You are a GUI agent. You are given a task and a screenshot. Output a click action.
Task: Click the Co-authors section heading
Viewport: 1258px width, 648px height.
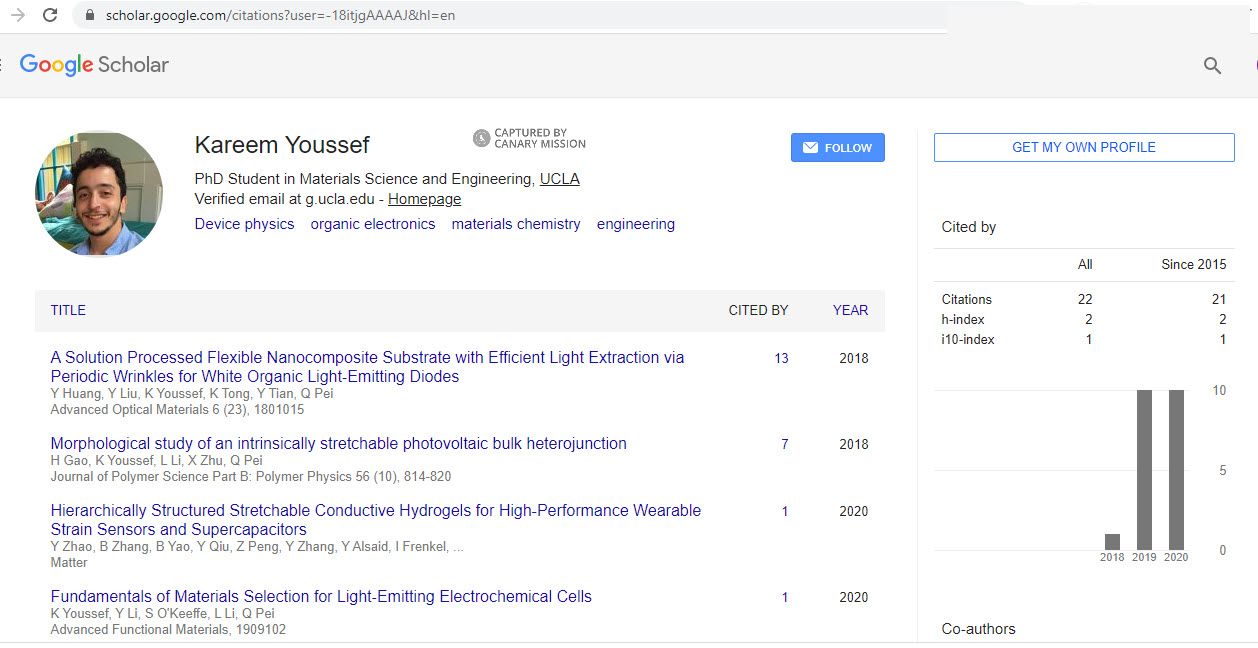(978, 629)
